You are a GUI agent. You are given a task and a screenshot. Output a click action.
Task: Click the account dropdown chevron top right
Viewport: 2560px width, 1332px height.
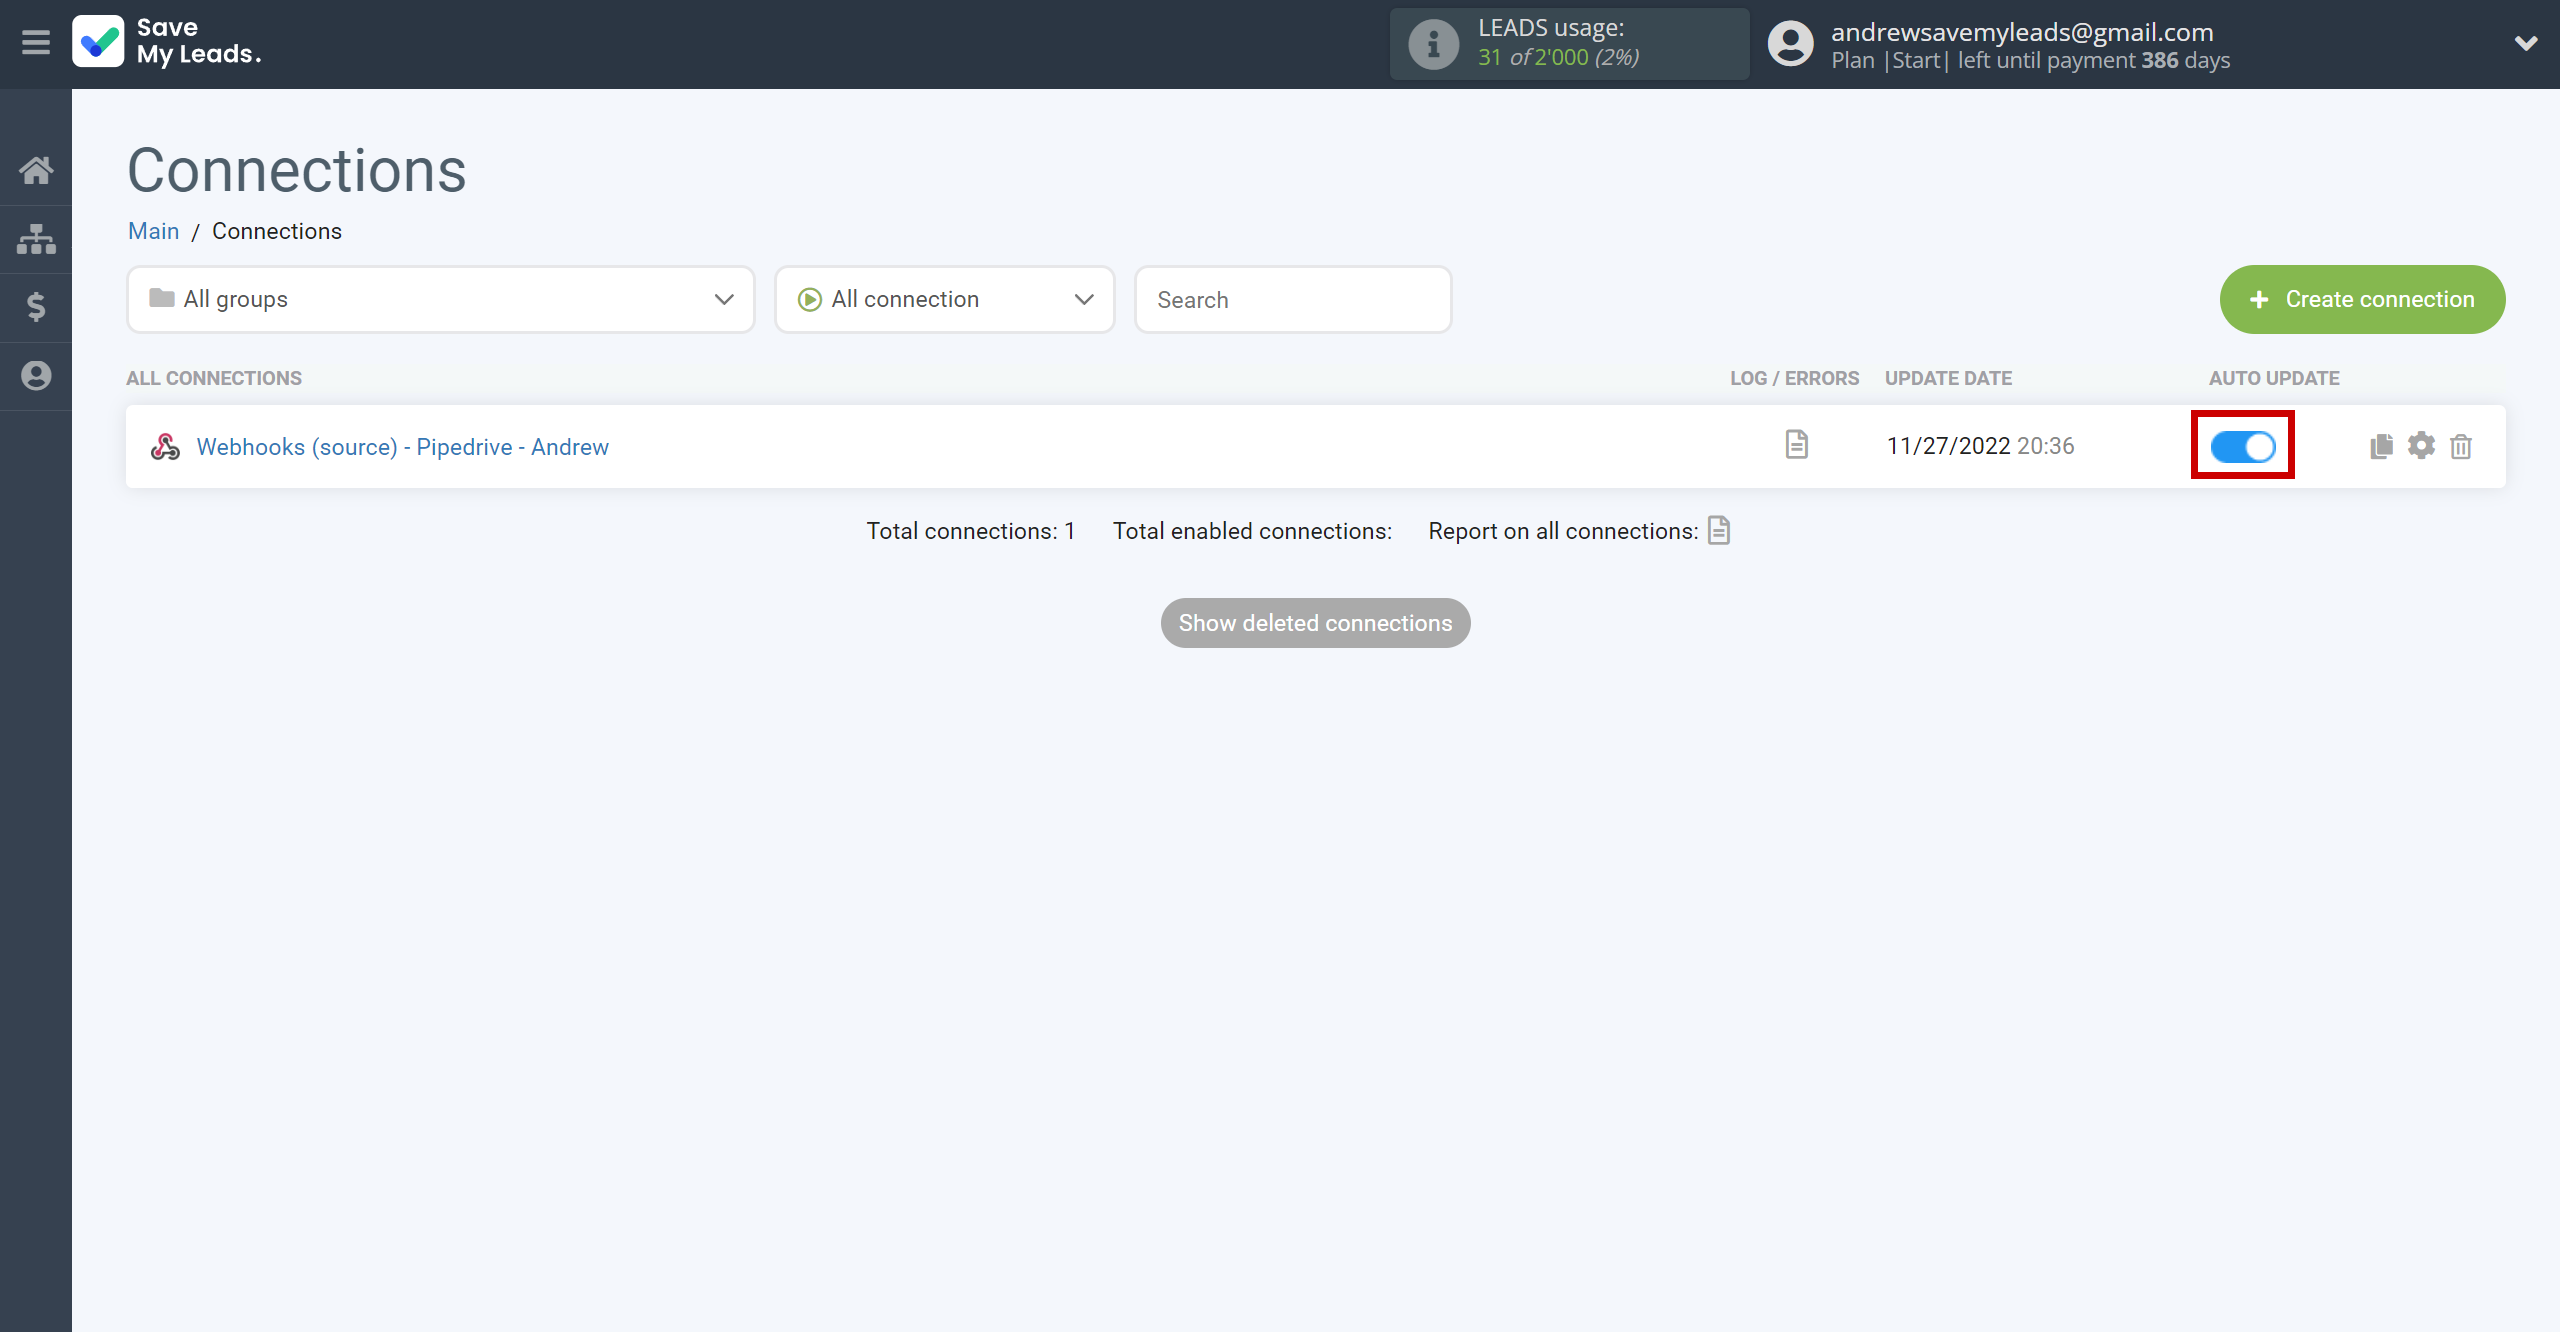click(2524, 42)
